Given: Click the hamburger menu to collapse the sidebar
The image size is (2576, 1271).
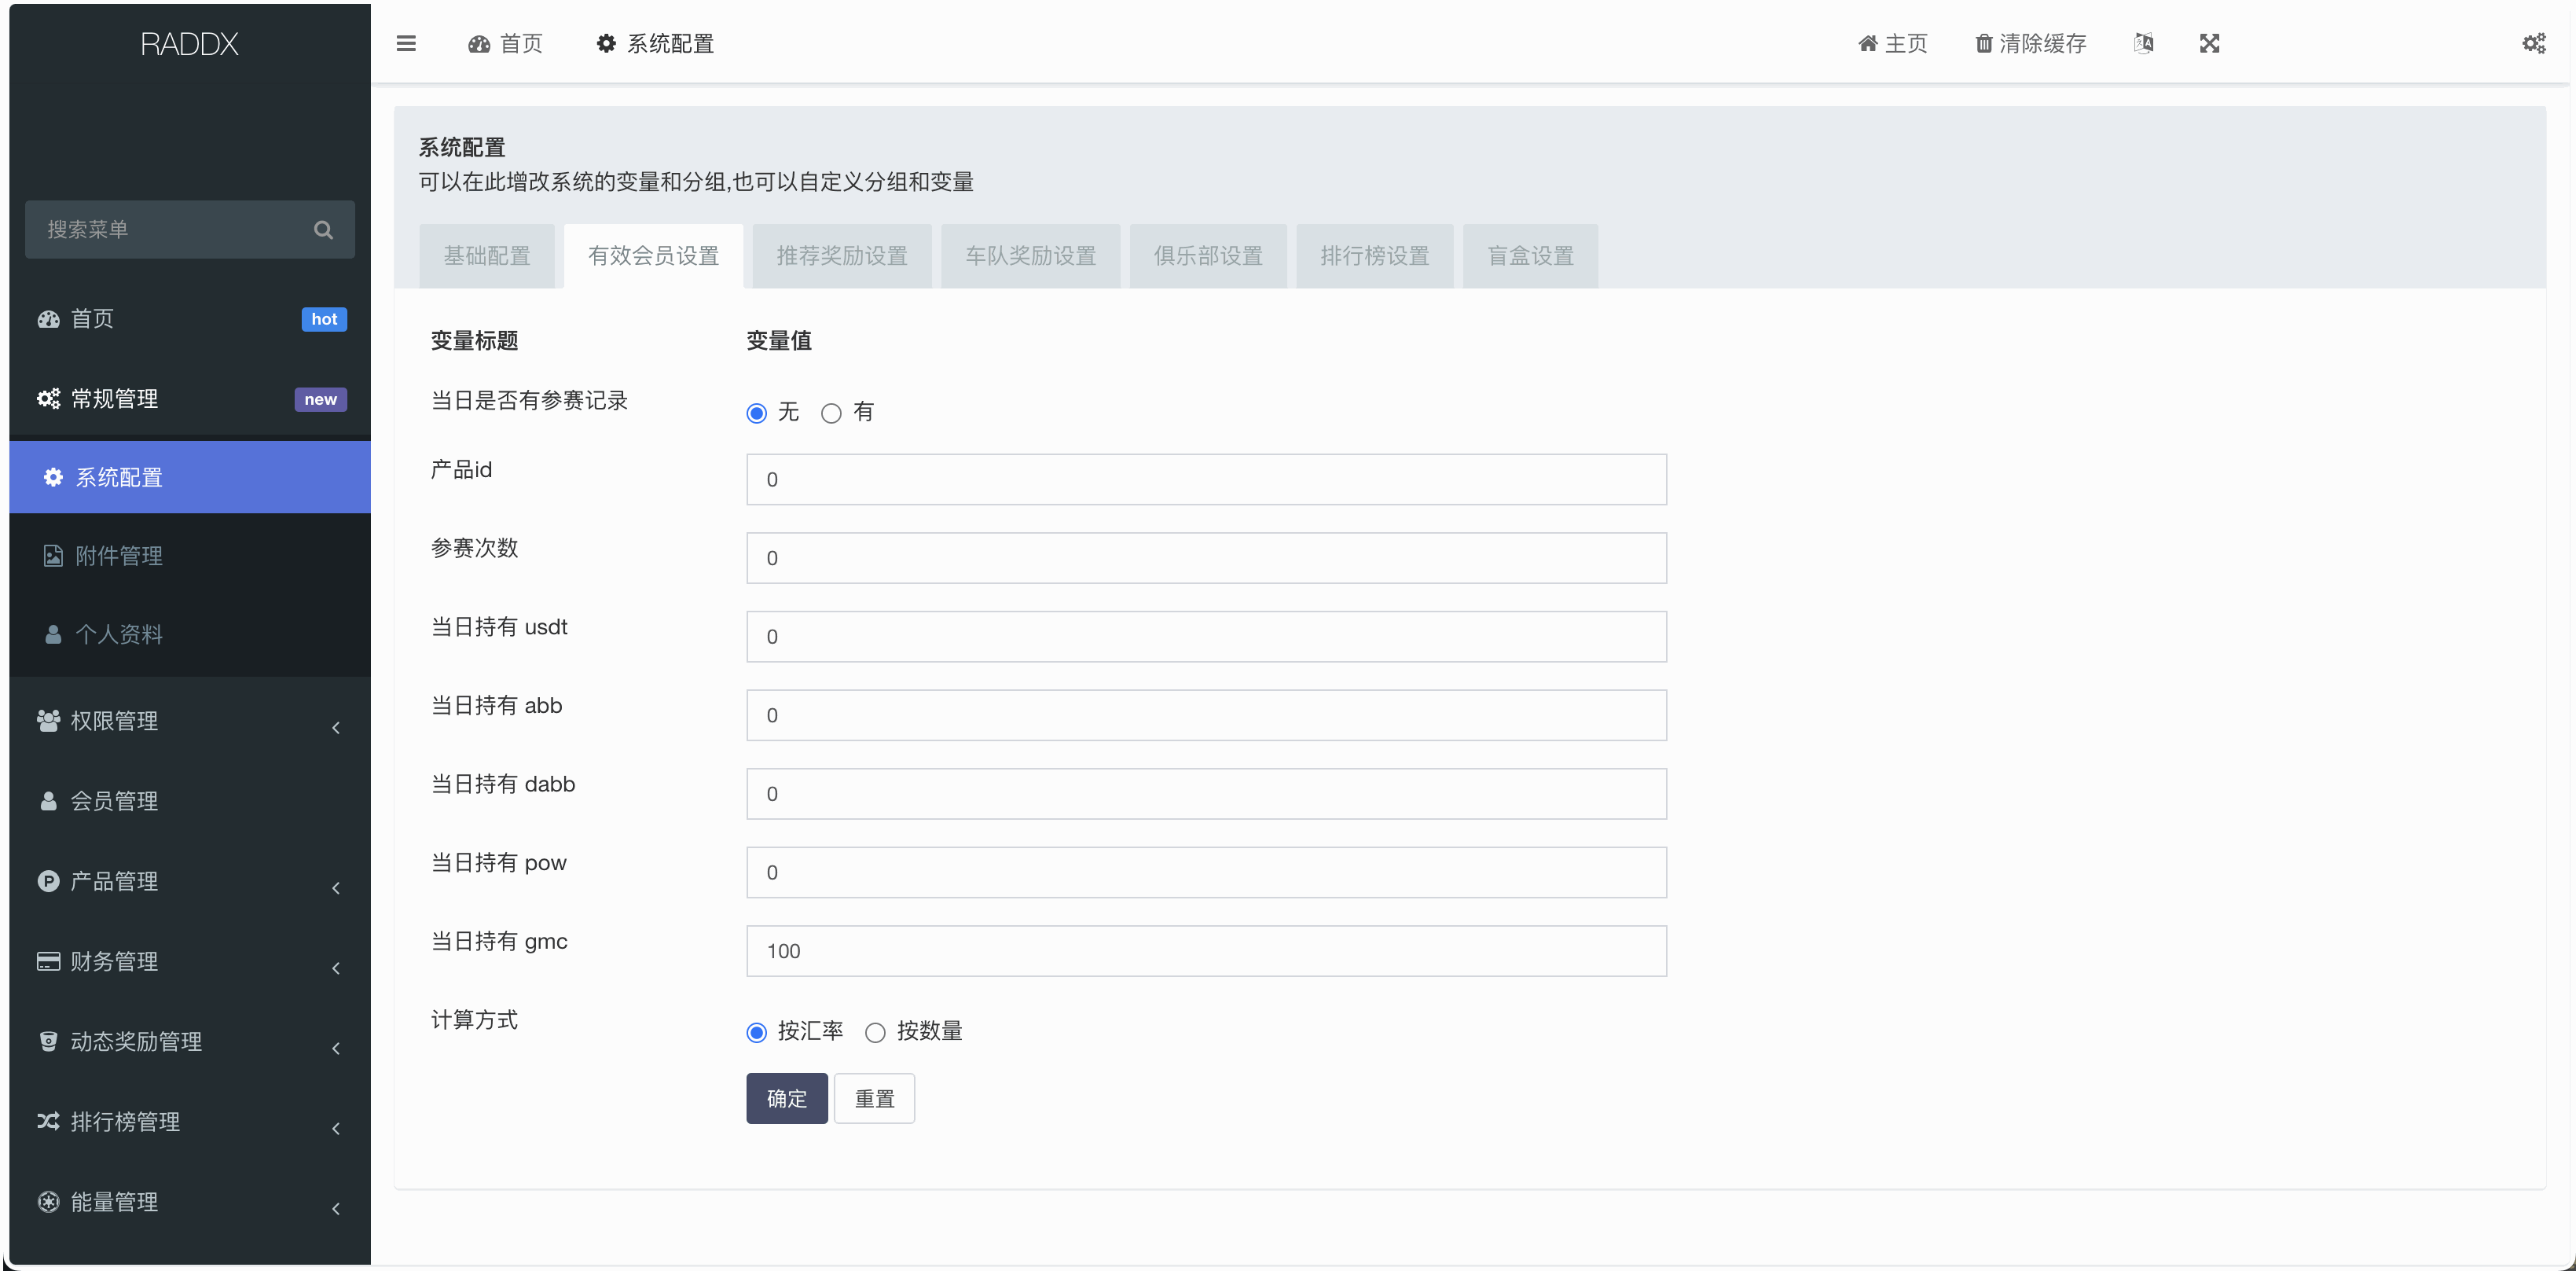Looking at the screenshot, I should (x=406, y=43).
